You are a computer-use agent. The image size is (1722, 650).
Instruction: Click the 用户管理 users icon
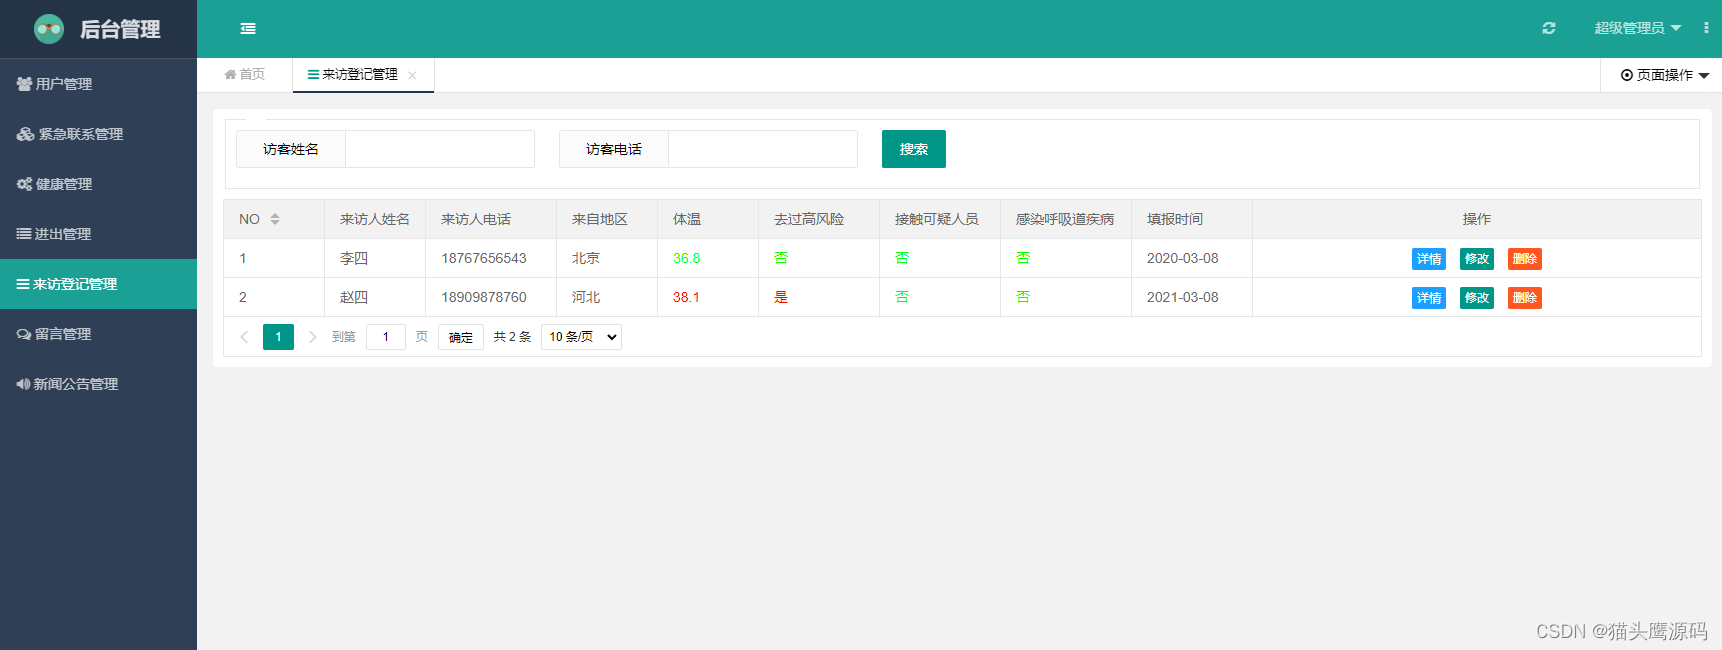coord(24,84)
